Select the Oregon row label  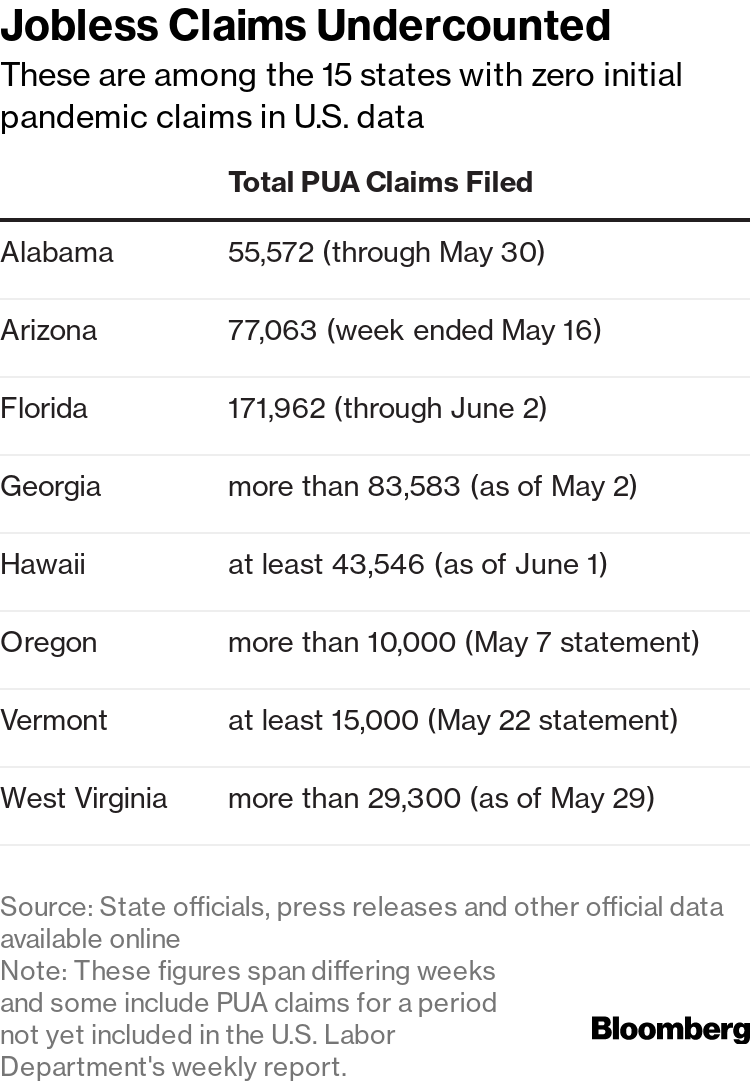click(48, 643)
